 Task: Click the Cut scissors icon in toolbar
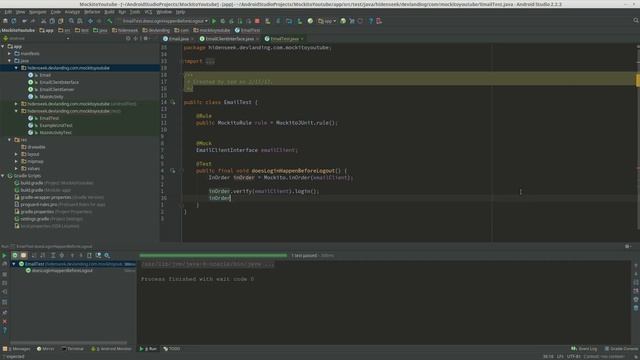click(43, 21)
